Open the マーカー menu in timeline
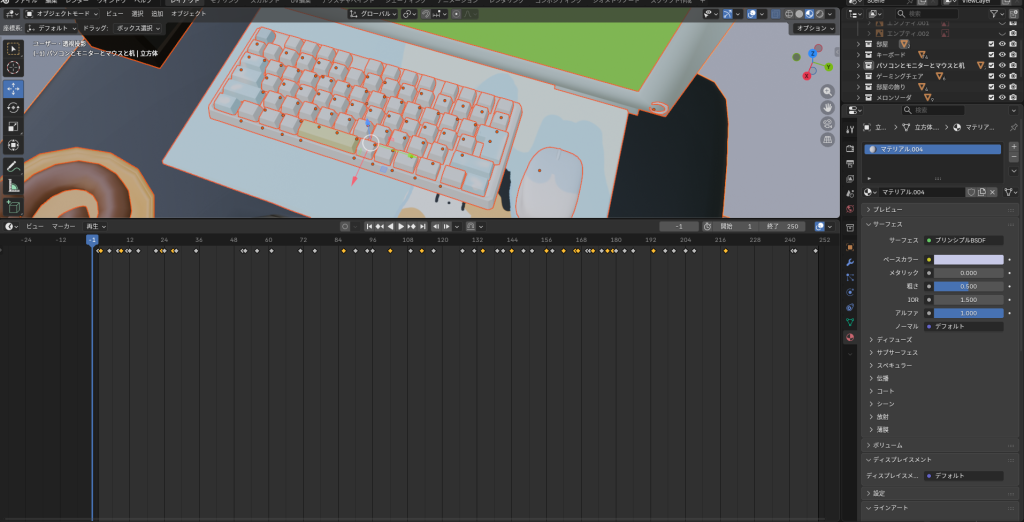This screenshot has width=1024, height=522. pos(63,227)
